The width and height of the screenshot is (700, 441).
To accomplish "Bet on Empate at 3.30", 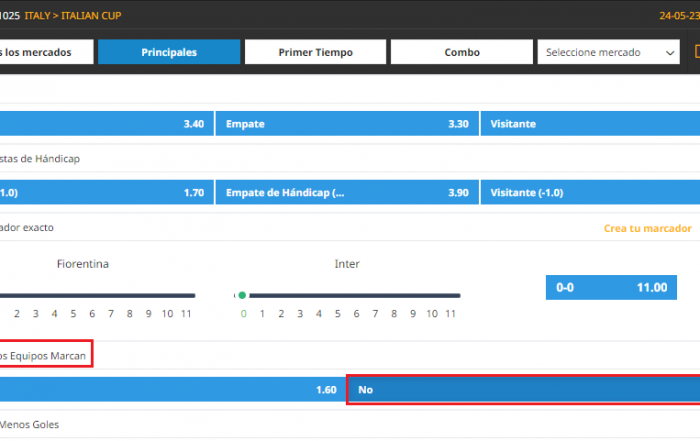I will click(x=345, y=124).
